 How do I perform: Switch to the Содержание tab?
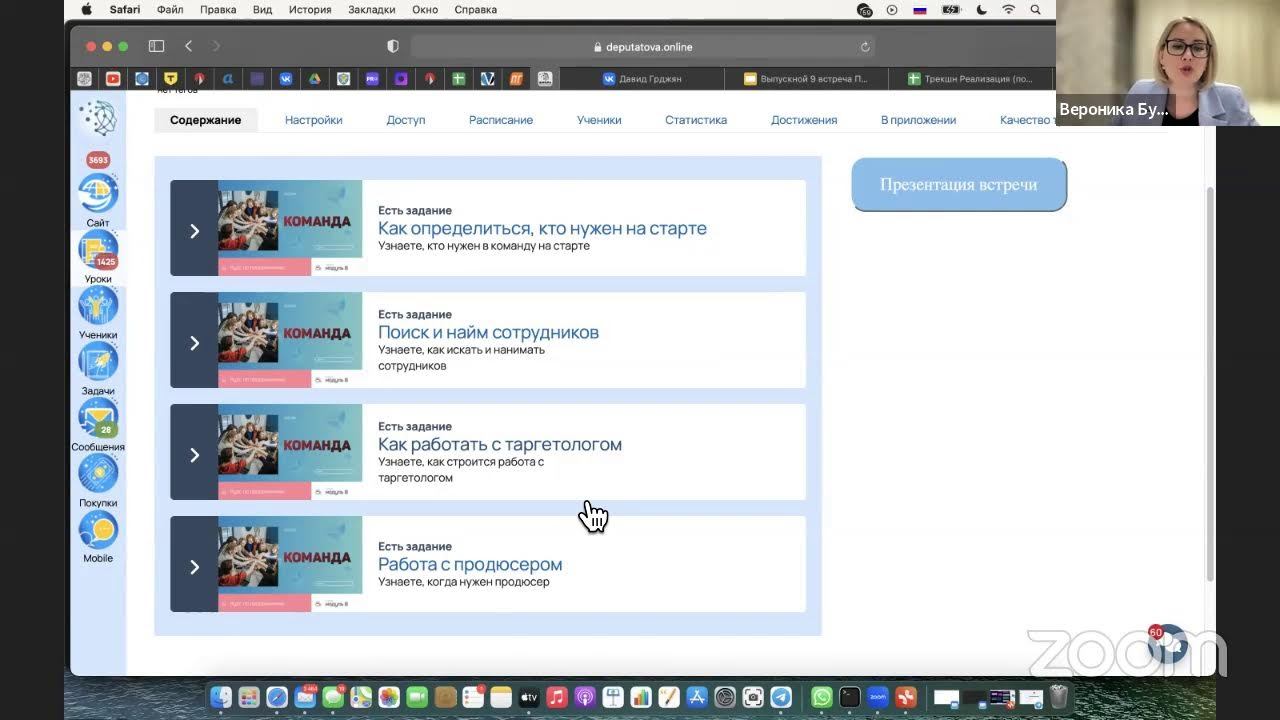click(x=205, y=120)
